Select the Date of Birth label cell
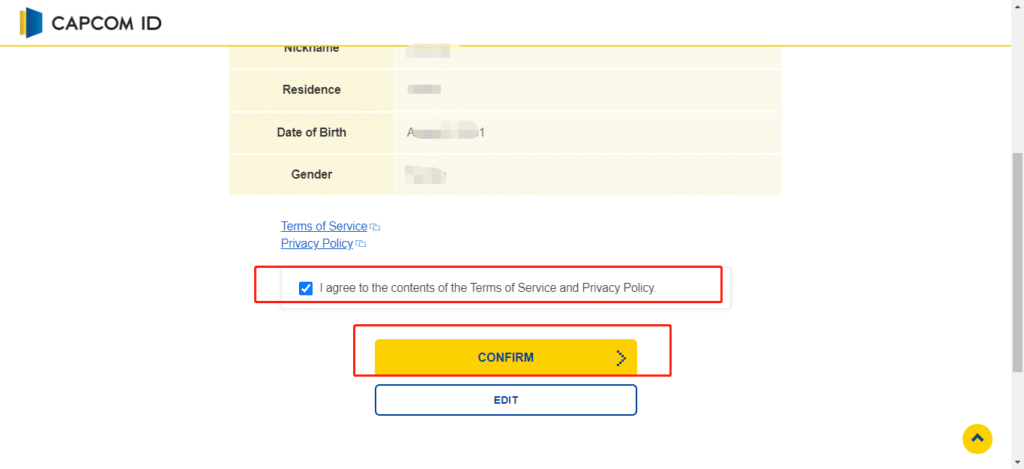 coord(312,132)
